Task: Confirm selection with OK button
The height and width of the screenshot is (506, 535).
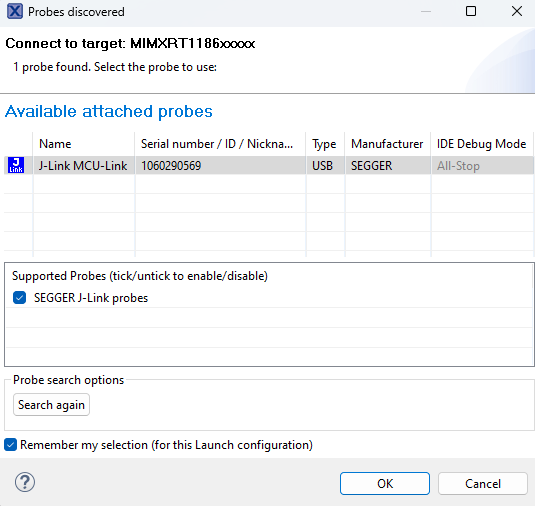Action: point(385,483)
